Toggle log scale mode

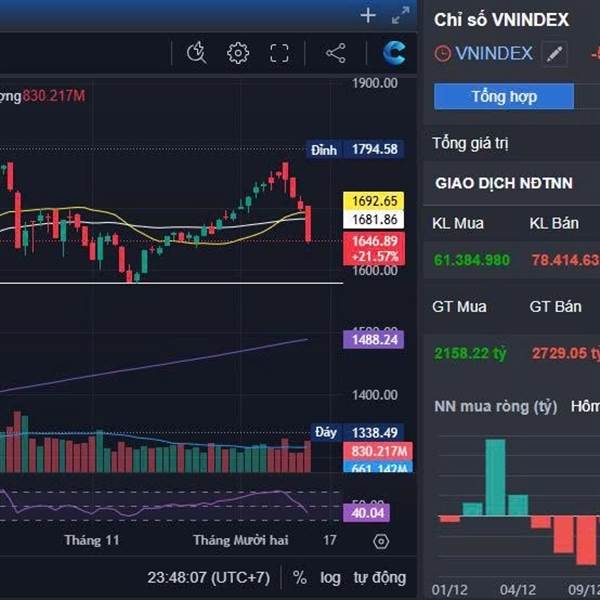330,577
